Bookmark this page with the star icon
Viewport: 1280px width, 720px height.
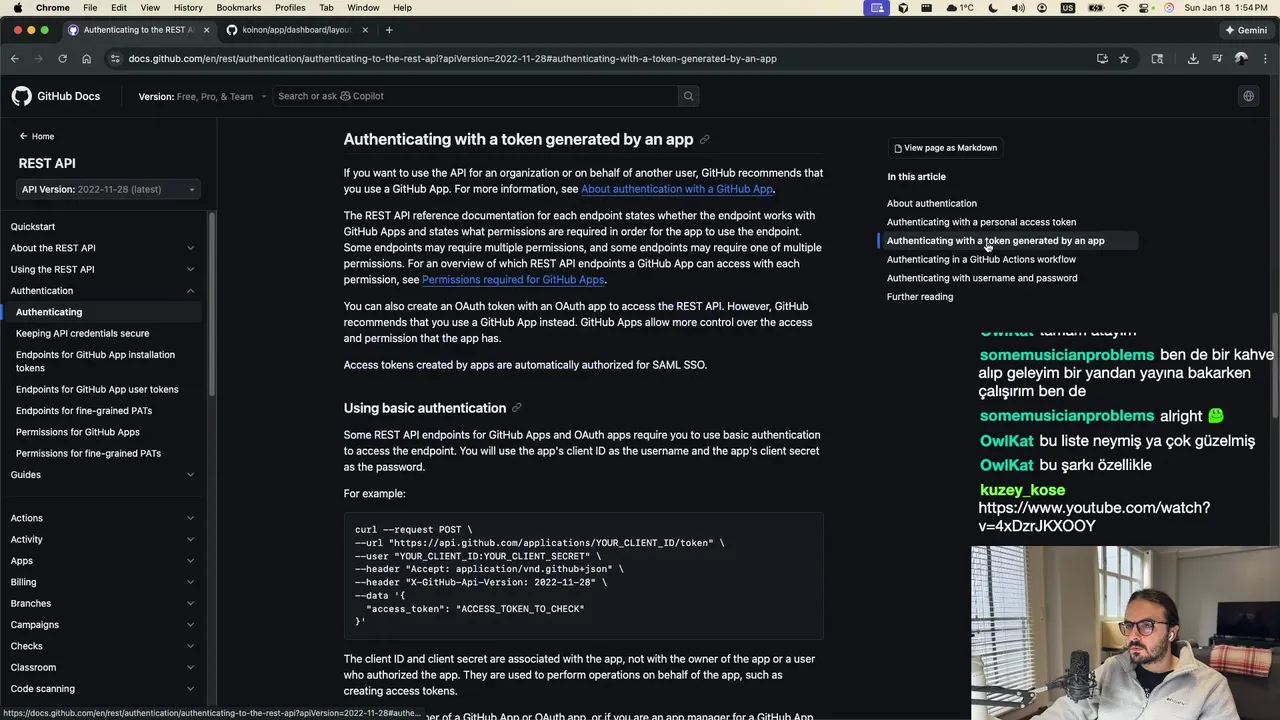(1124, 59)
